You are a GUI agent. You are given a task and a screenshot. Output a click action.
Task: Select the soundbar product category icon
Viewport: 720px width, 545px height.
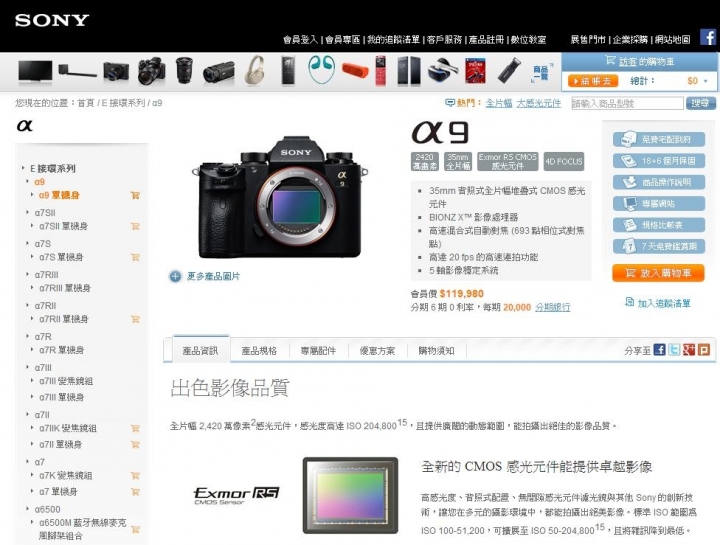coord(77,71)
